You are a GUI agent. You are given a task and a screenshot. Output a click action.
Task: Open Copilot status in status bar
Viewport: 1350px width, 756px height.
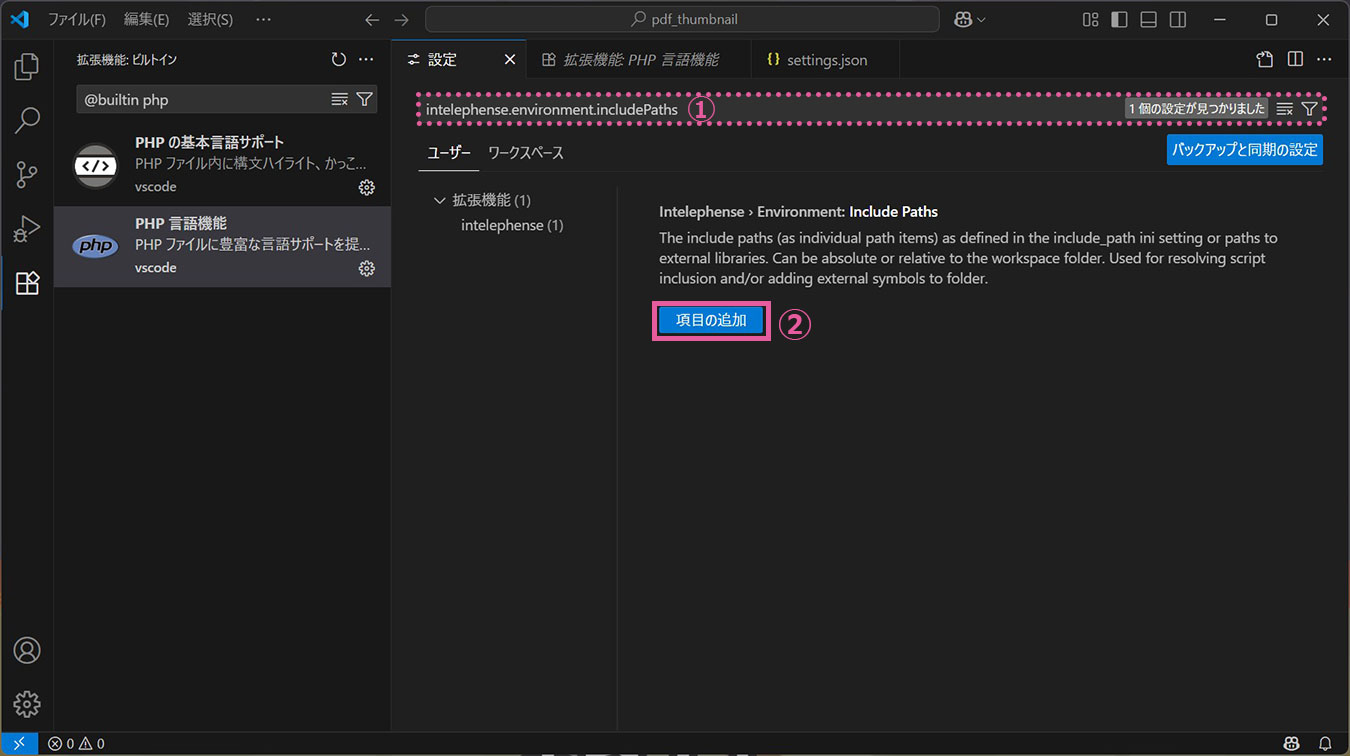click(1292, 743)
